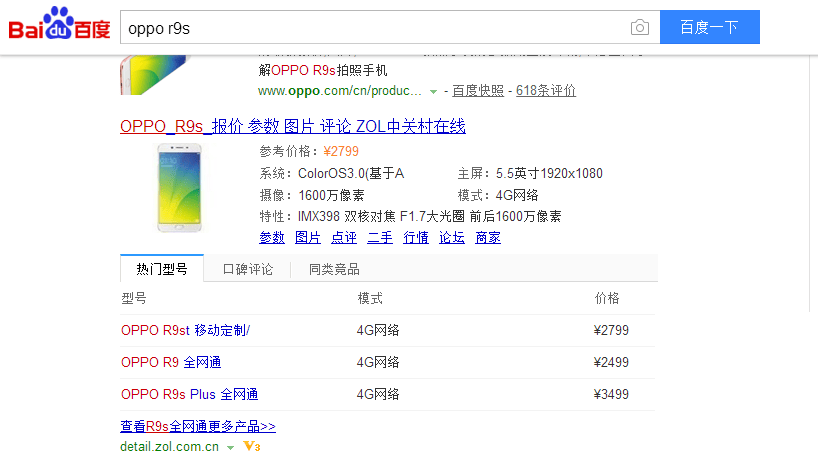Open the 618条评价 link

[546, 91]
